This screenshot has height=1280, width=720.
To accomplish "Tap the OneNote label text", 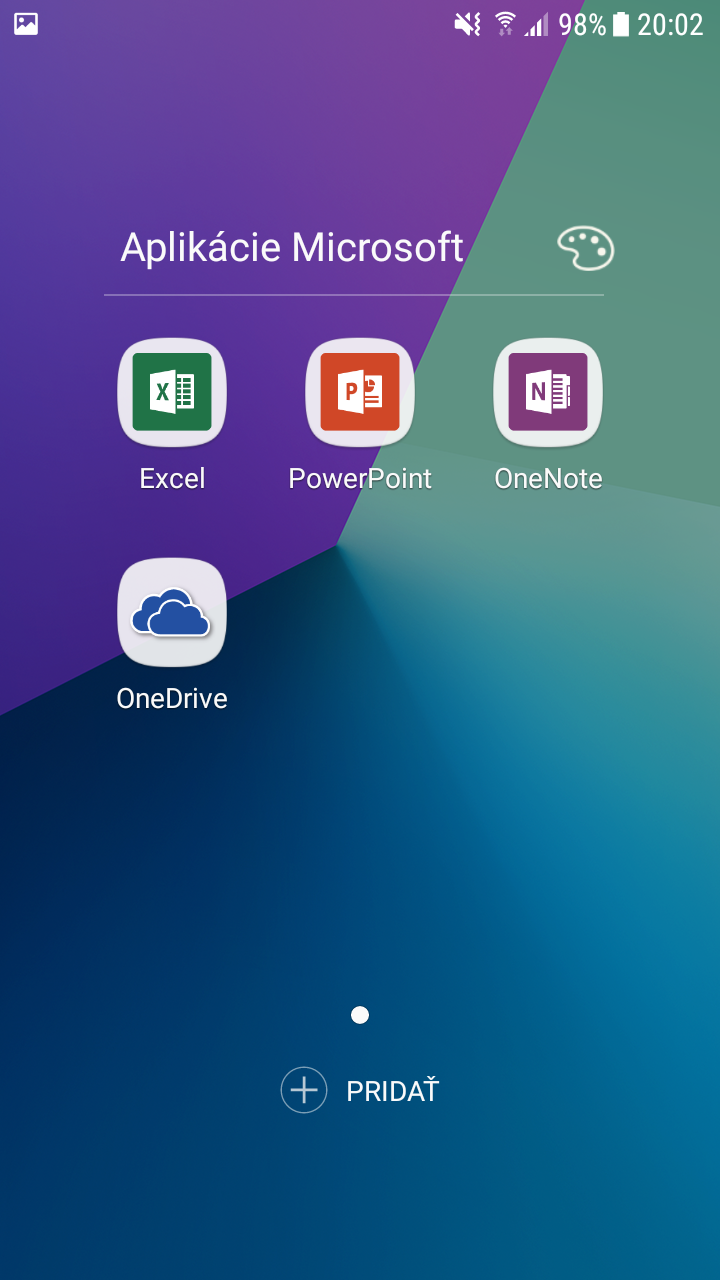I will (548, 479).
